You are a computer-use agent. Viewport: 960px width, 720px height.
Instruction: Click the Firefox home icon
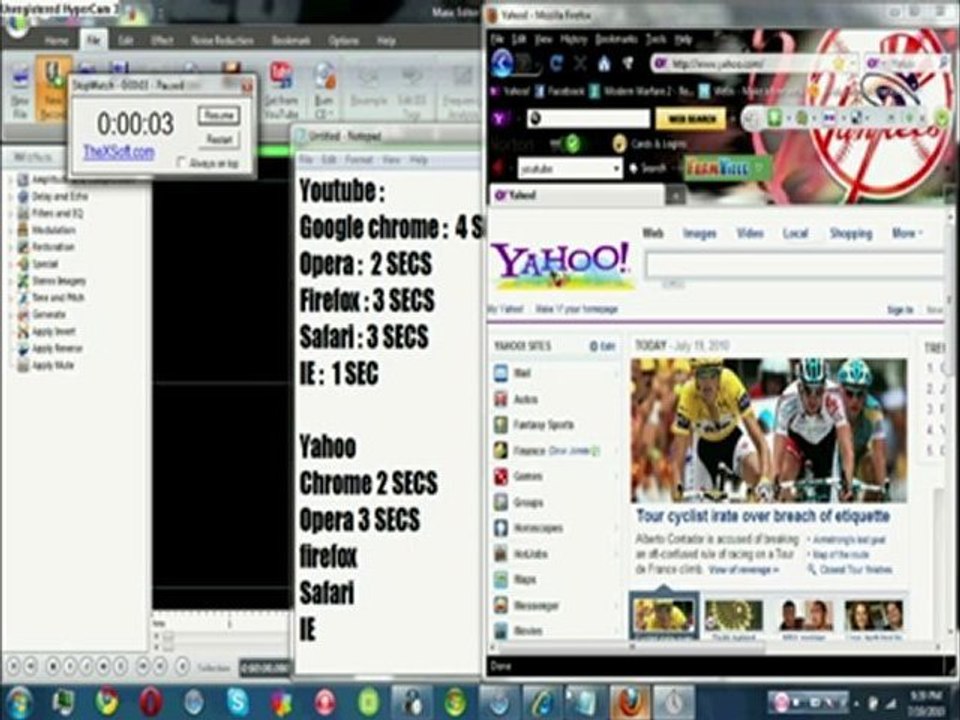[x=604, y=63]
